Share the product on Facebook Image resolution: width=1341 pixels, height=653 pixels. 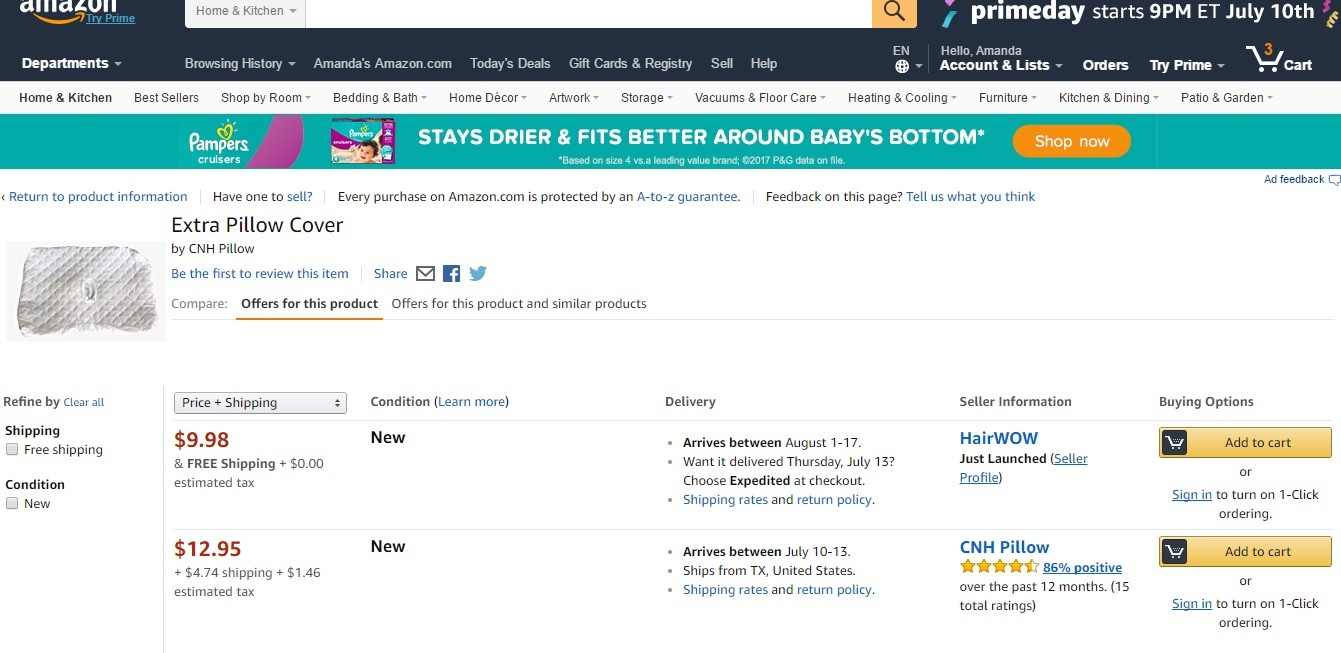click(452, 274)
